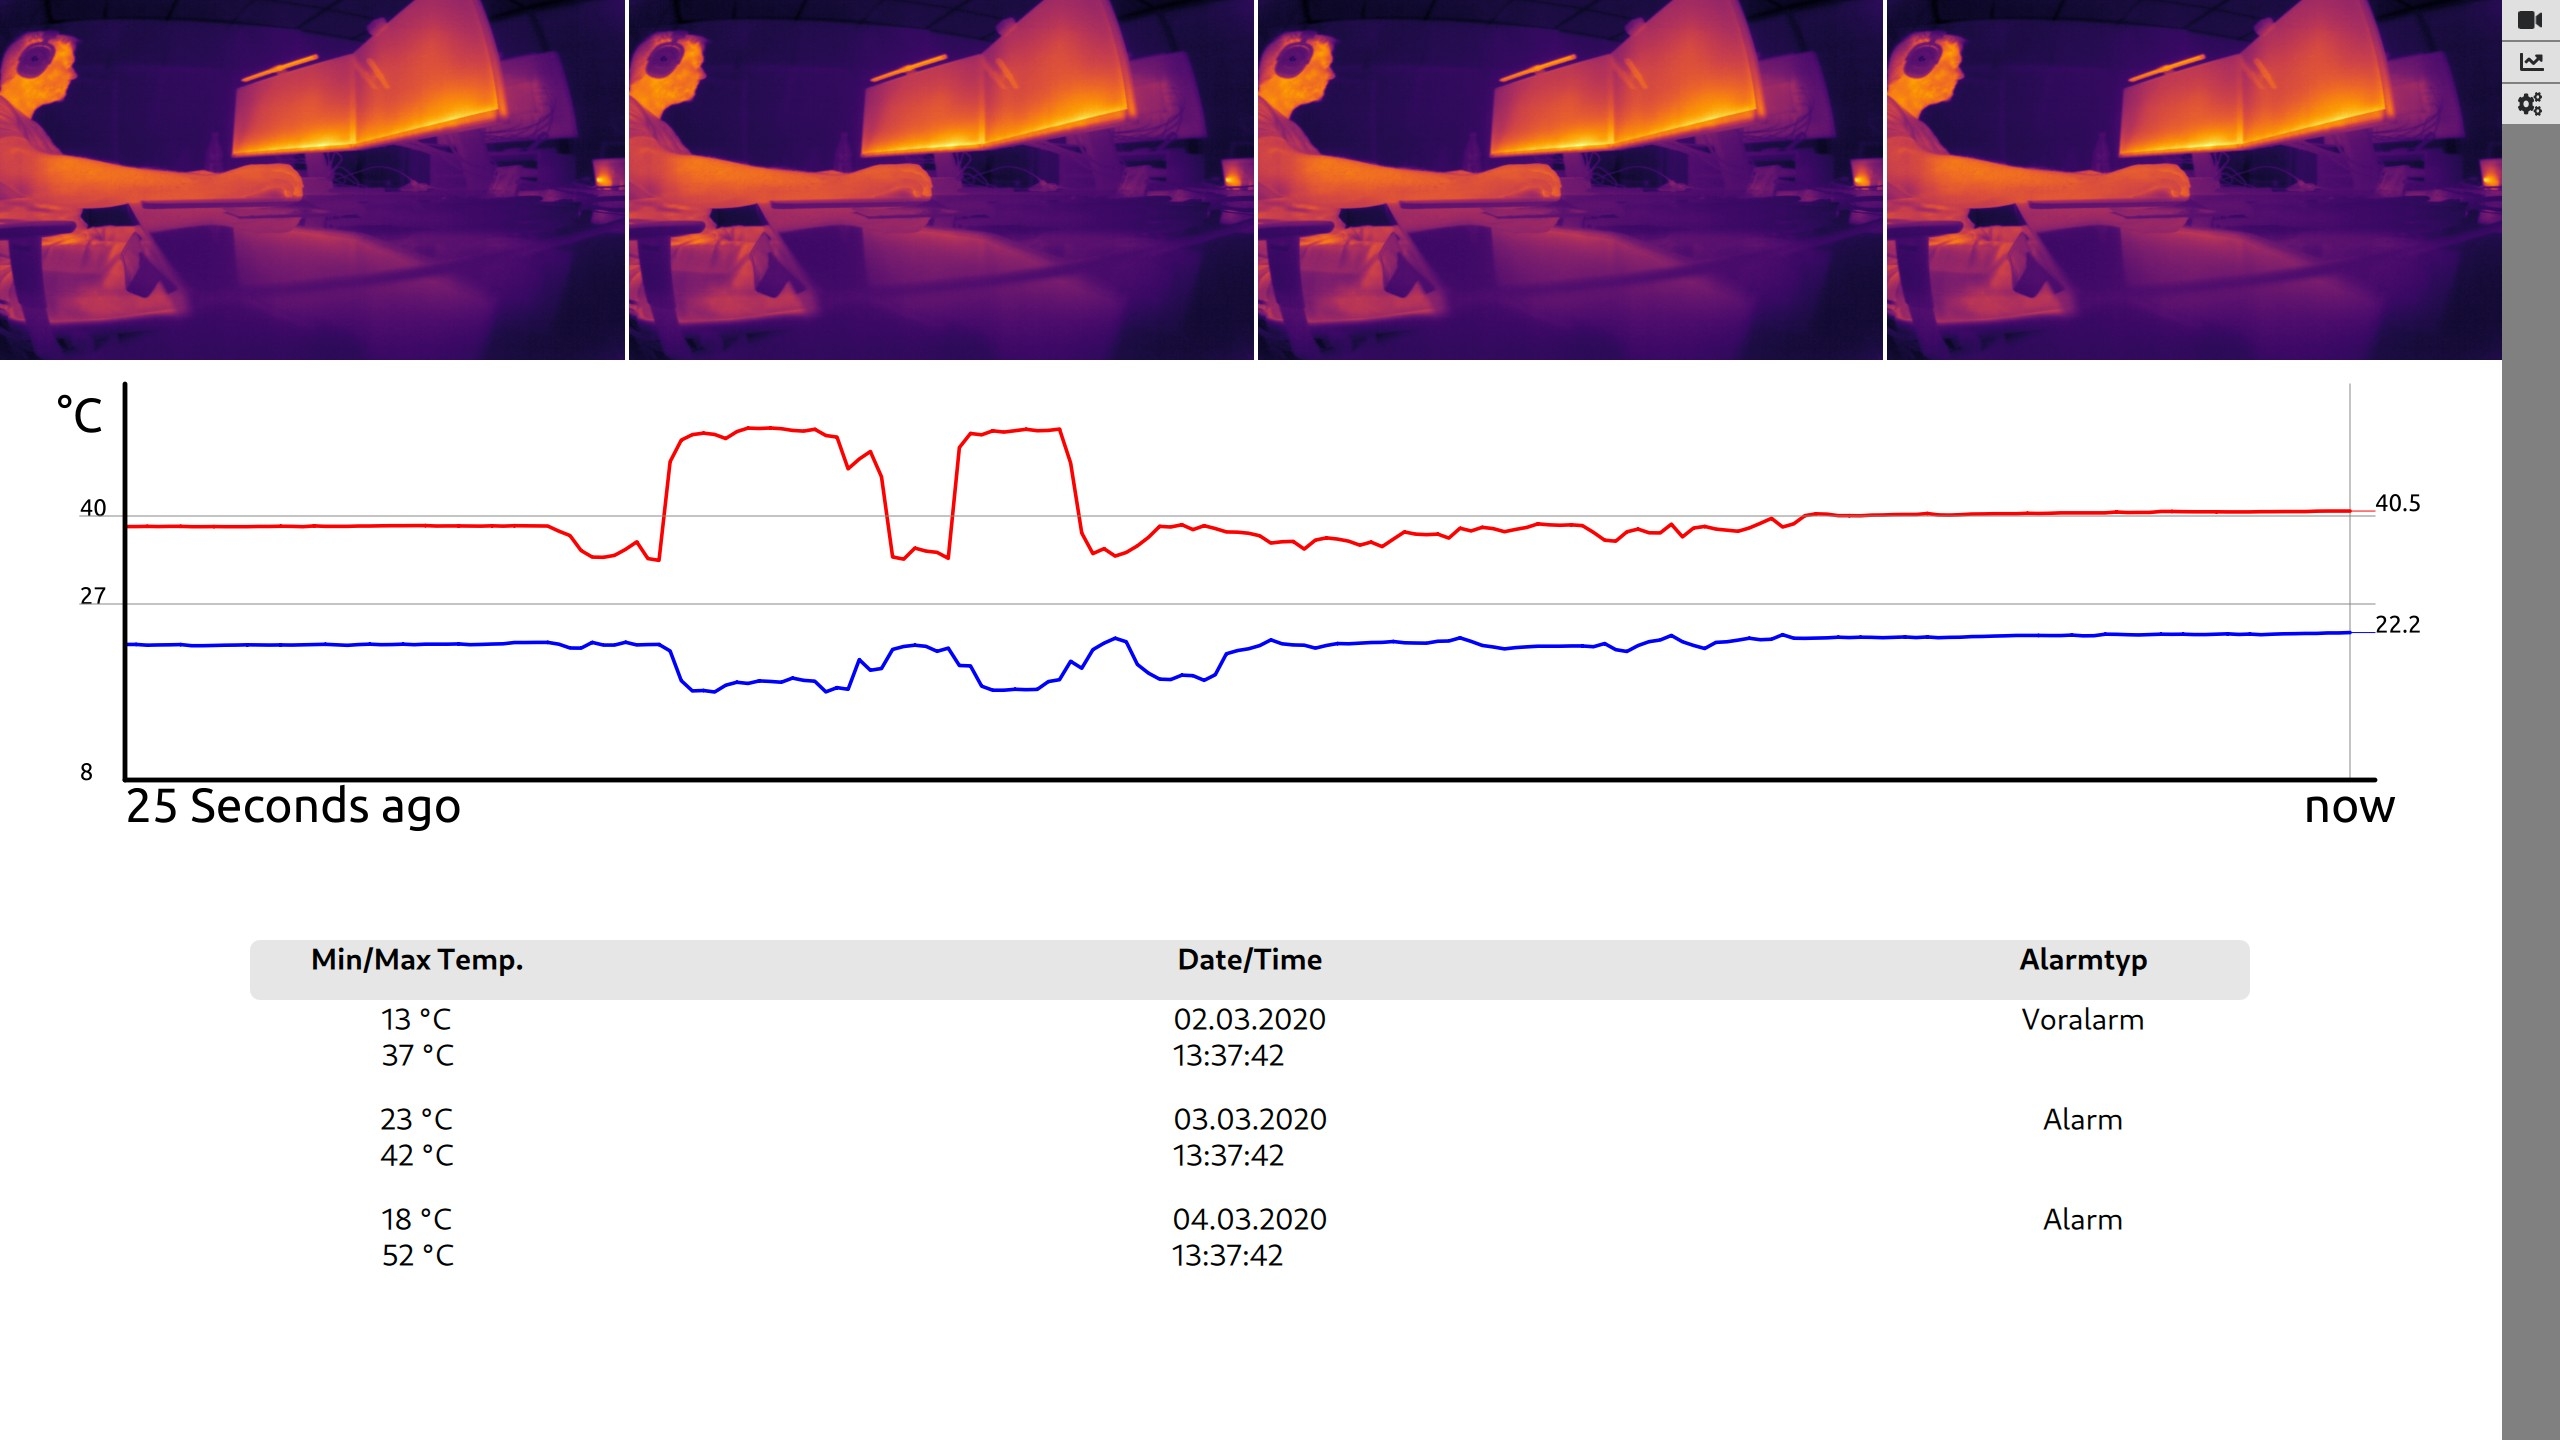
Task: Click the 52 °C max temperature value
Action: (x=417, y=1256)
